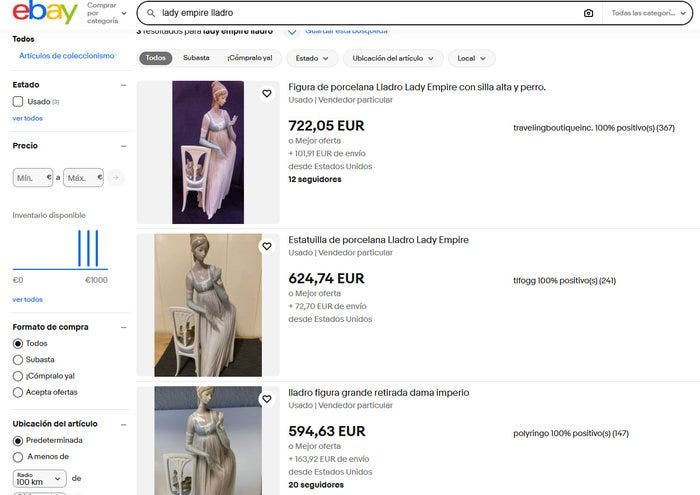Select Todos purchase format radio
700x495 pixels.
[x=18, y=344]
